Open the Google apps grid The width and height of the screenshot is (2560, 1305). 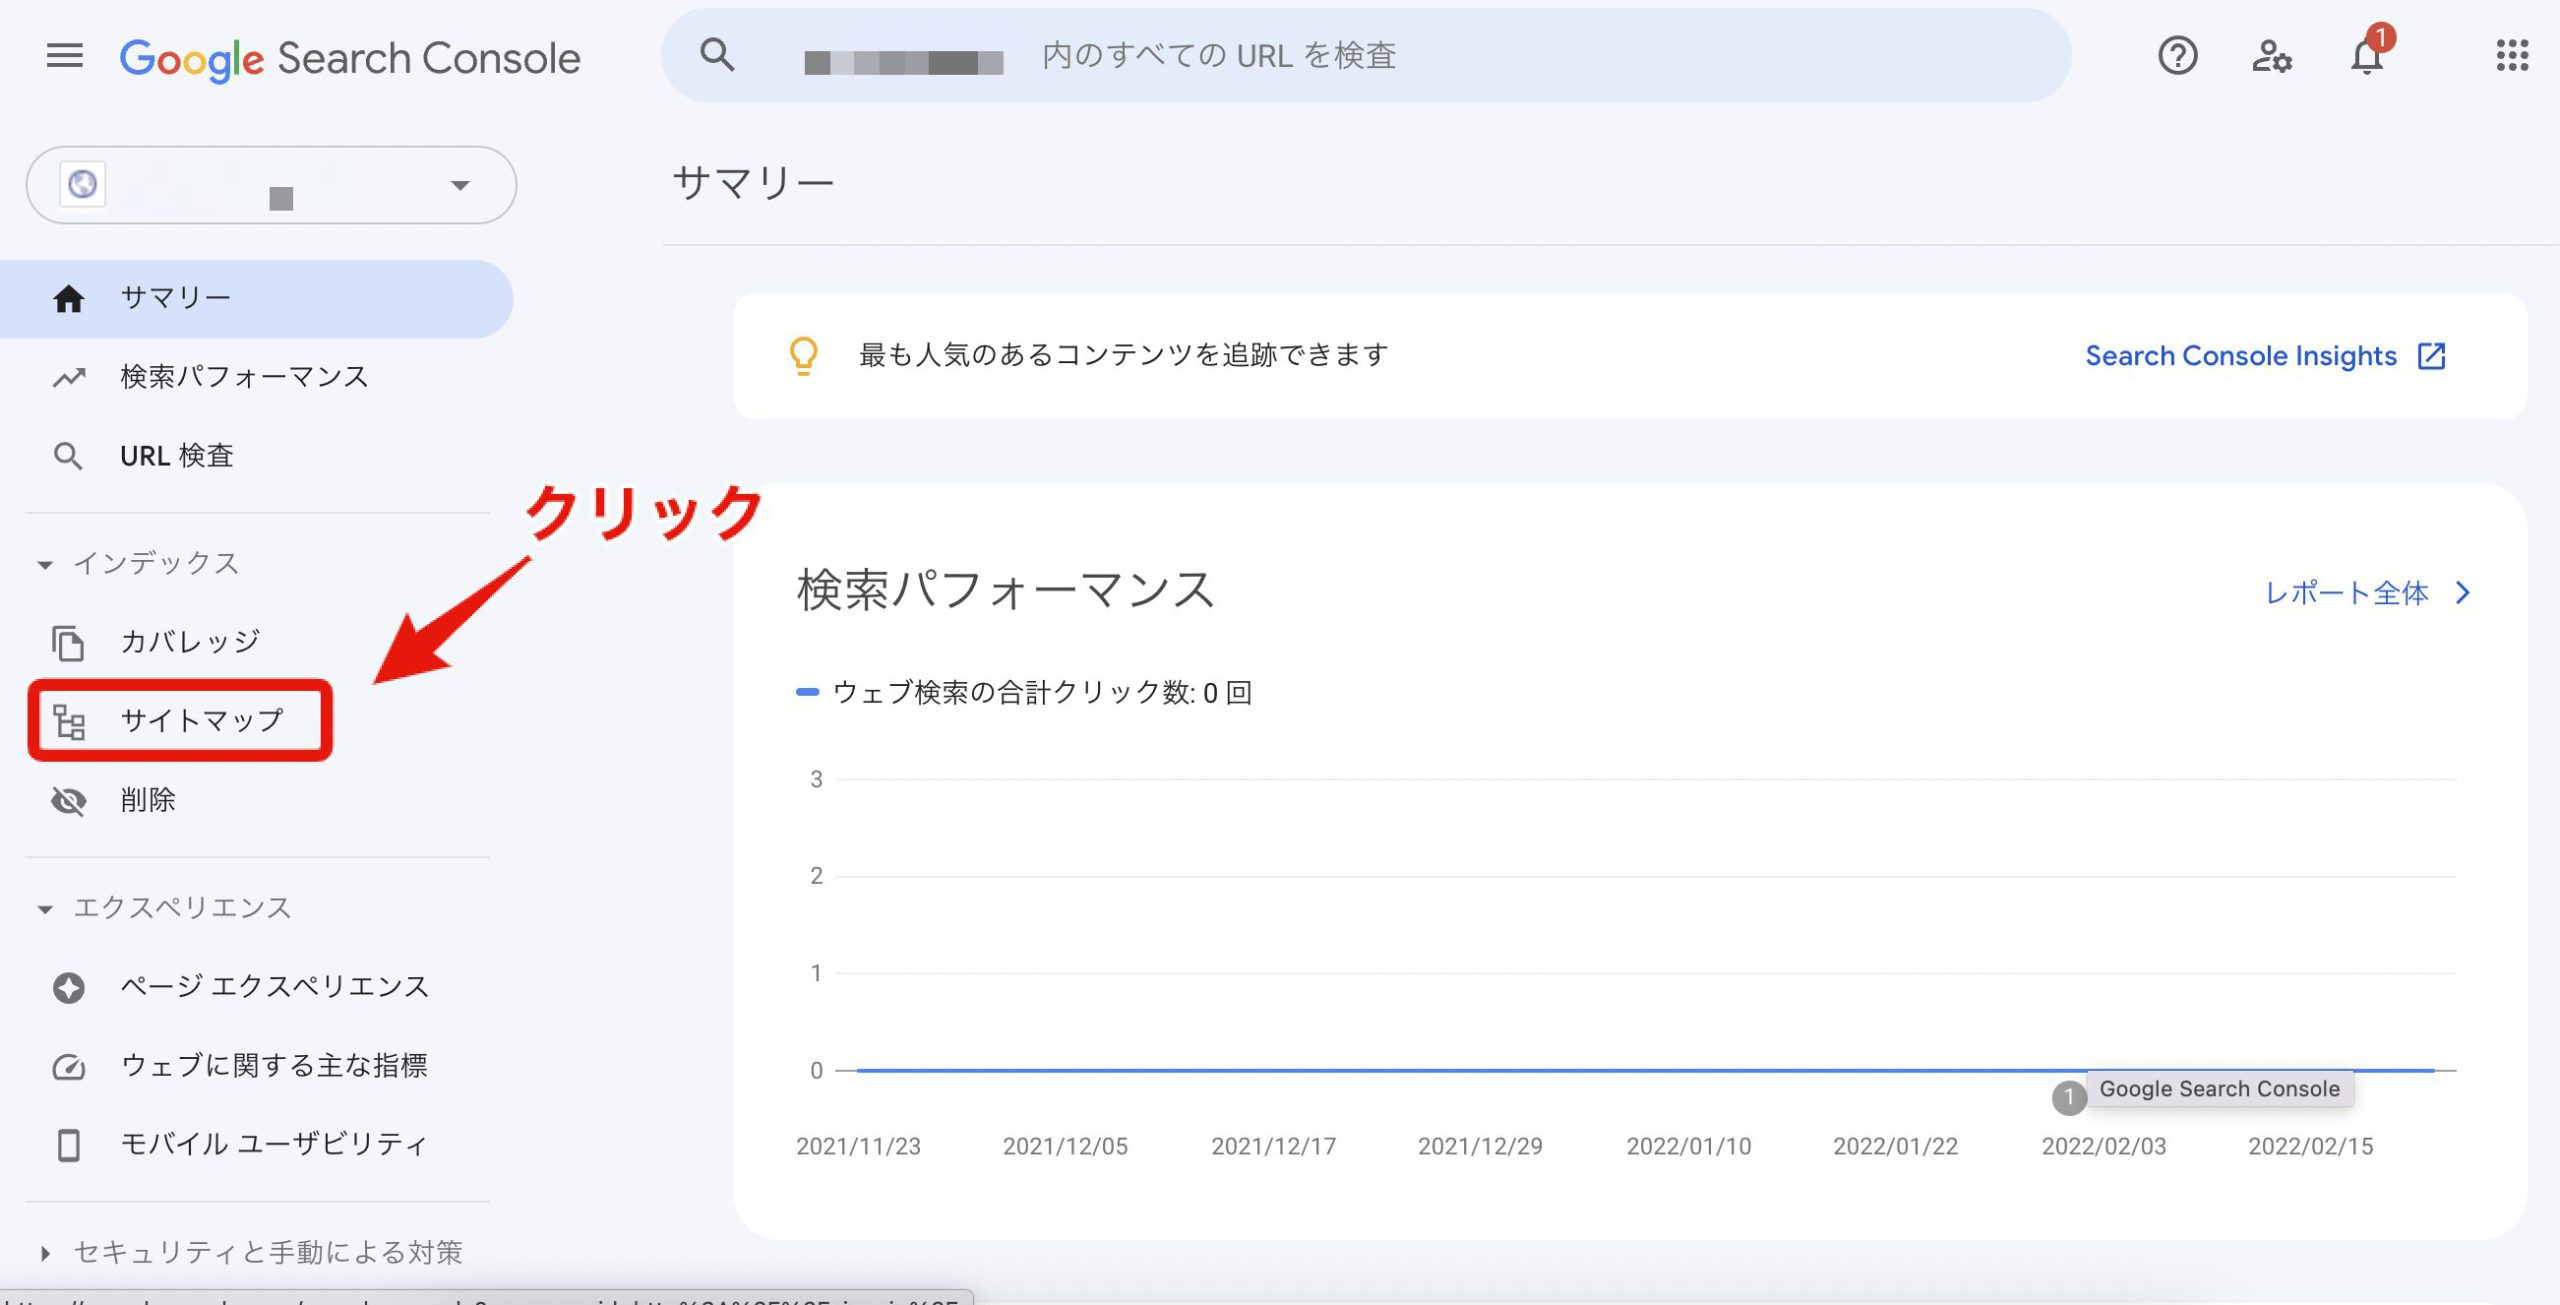[x=2512, y=56]
